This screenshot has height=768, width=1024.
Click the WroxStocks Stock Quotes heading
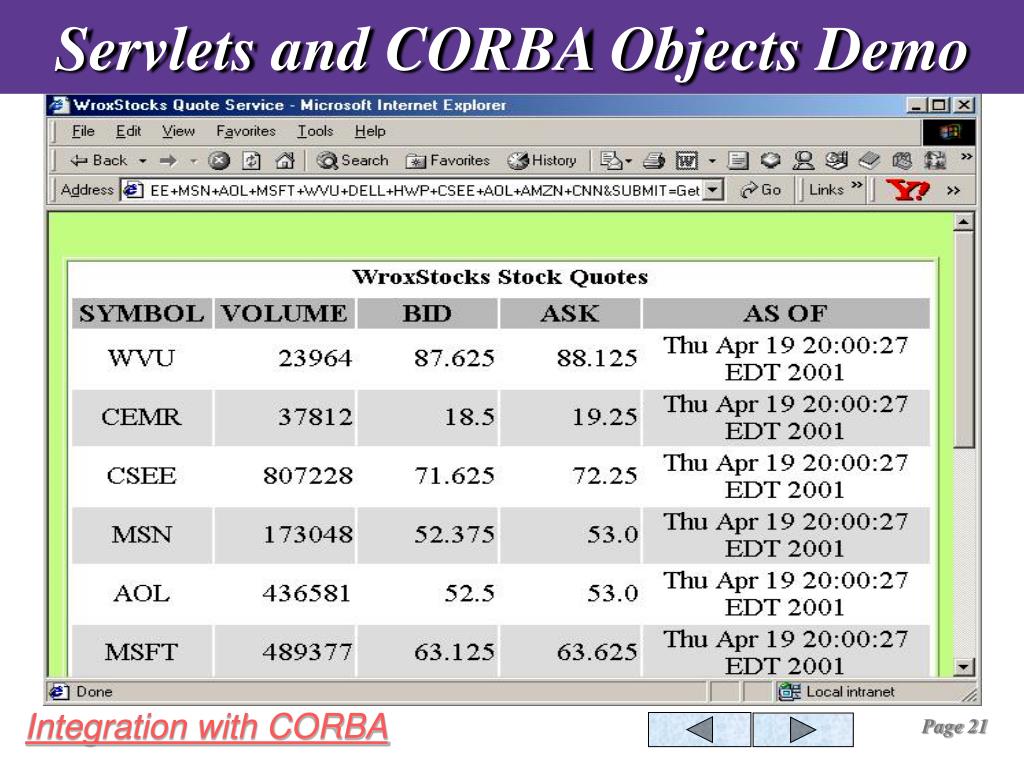pyautogui.click(x=500, y=277)
